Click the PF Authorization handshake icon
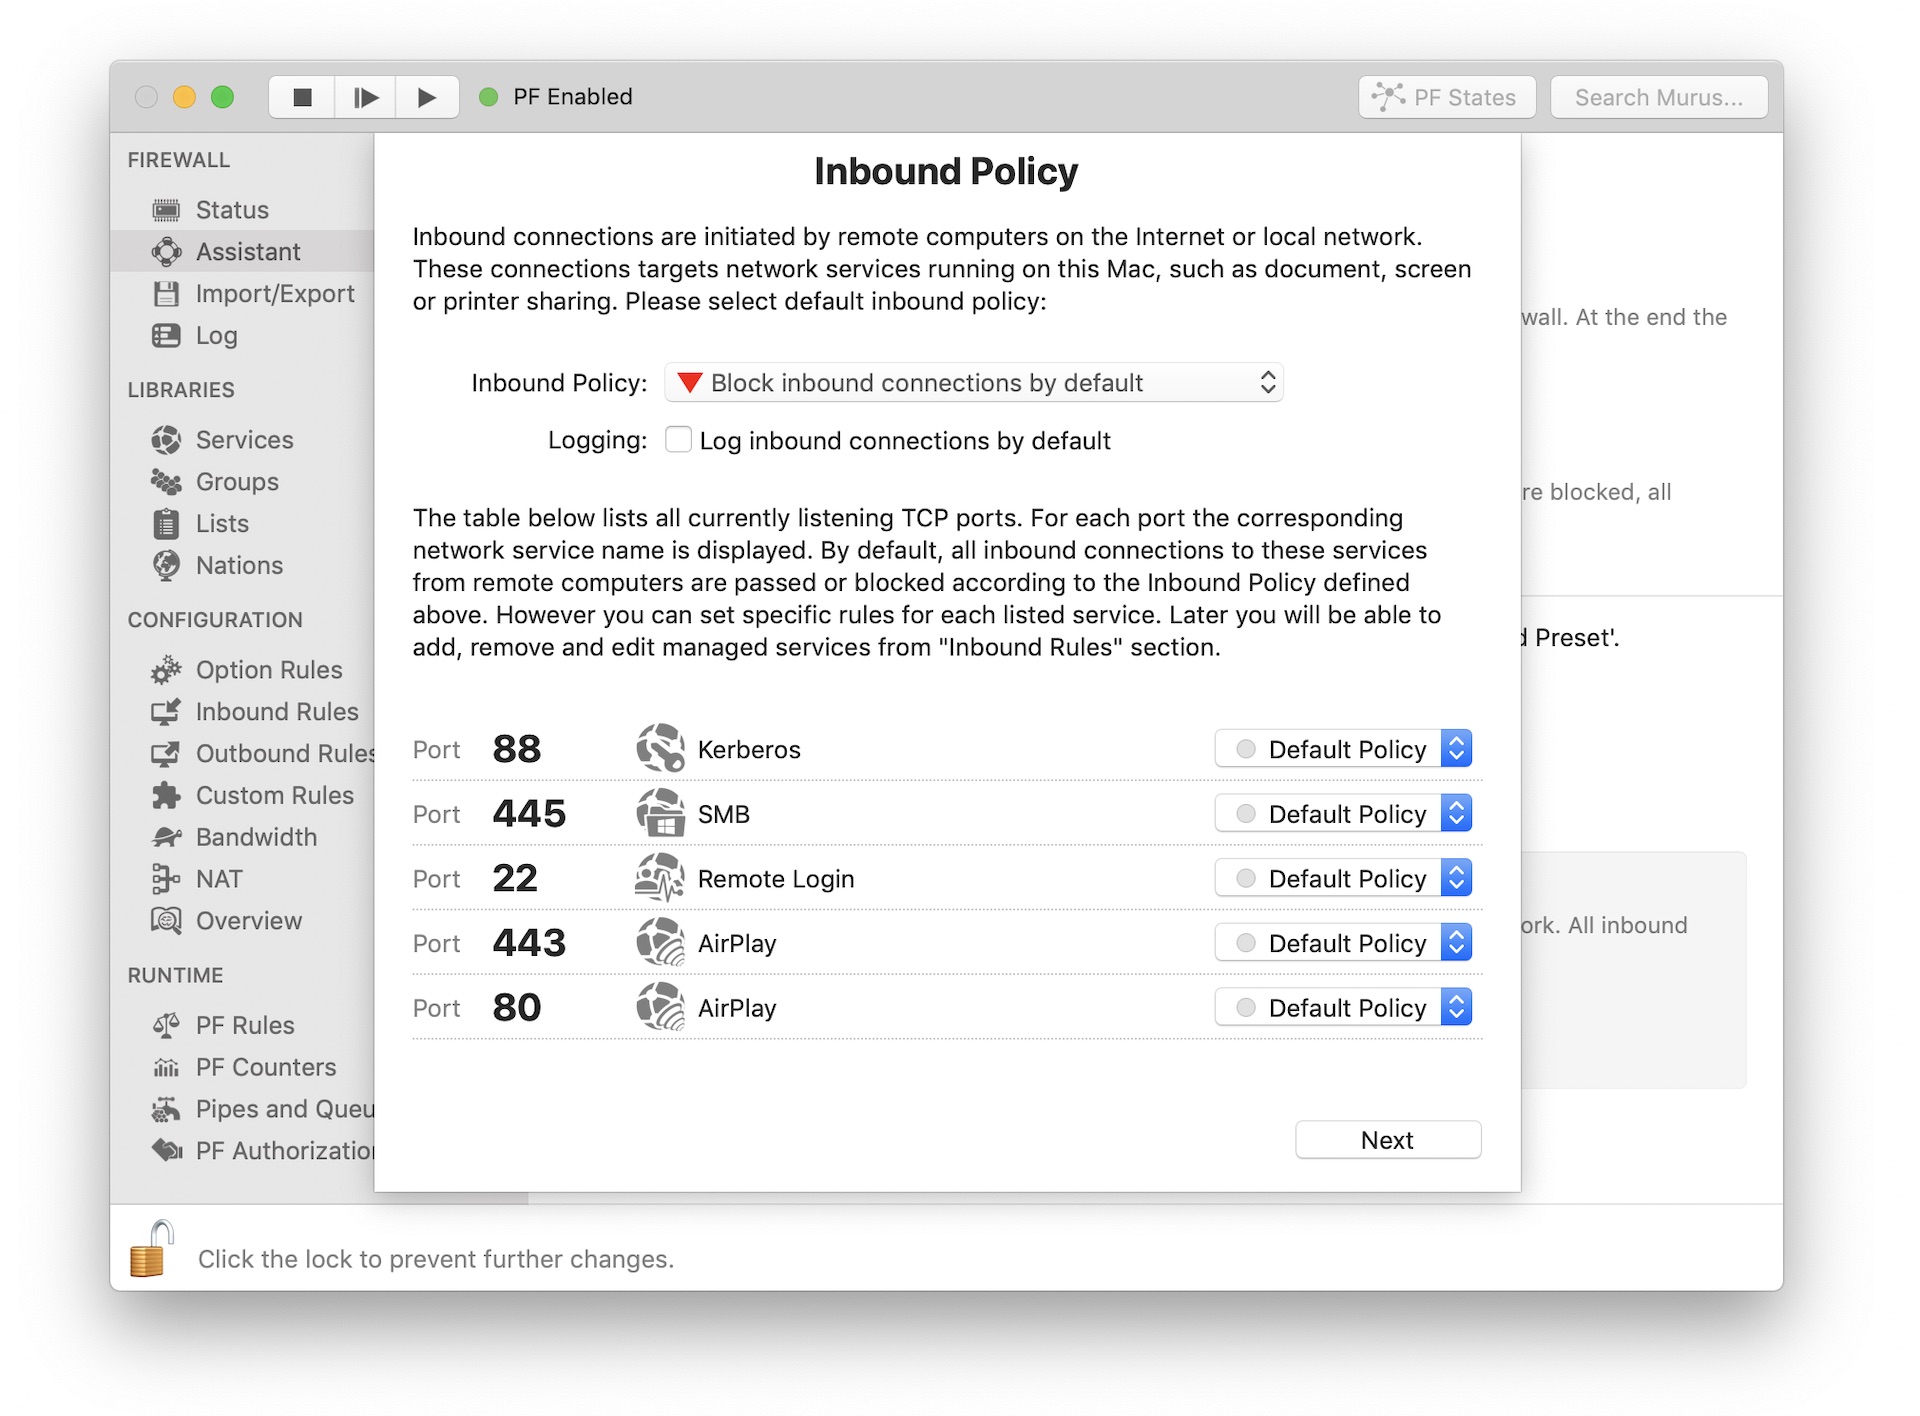Image resolution: width=1920 pixels, height=1416 pixels. (x=166, y=1151)
